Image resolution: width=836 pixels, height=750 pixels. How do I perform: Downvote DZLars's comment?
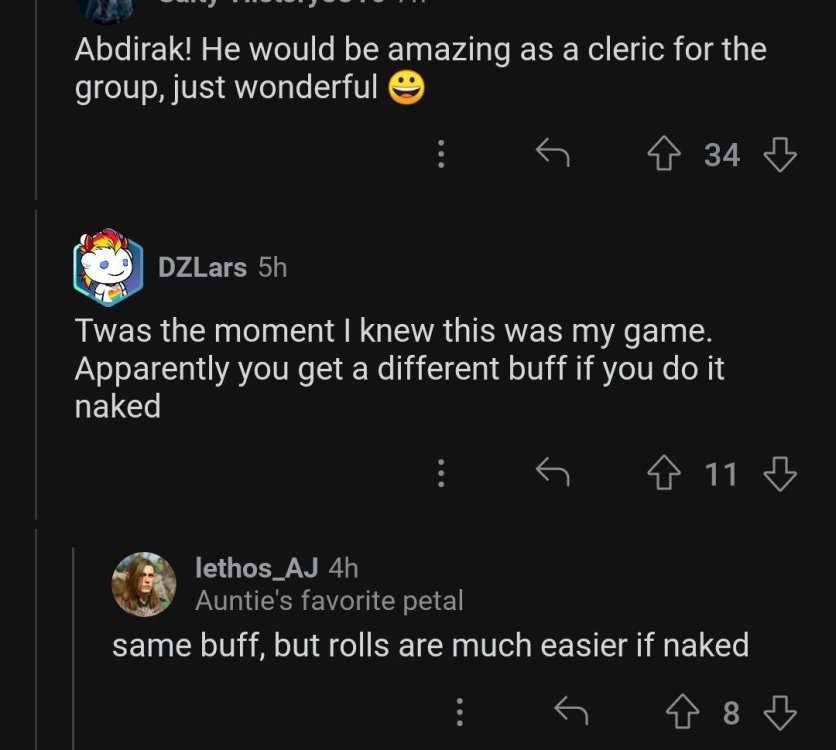(x=779, y=472)
